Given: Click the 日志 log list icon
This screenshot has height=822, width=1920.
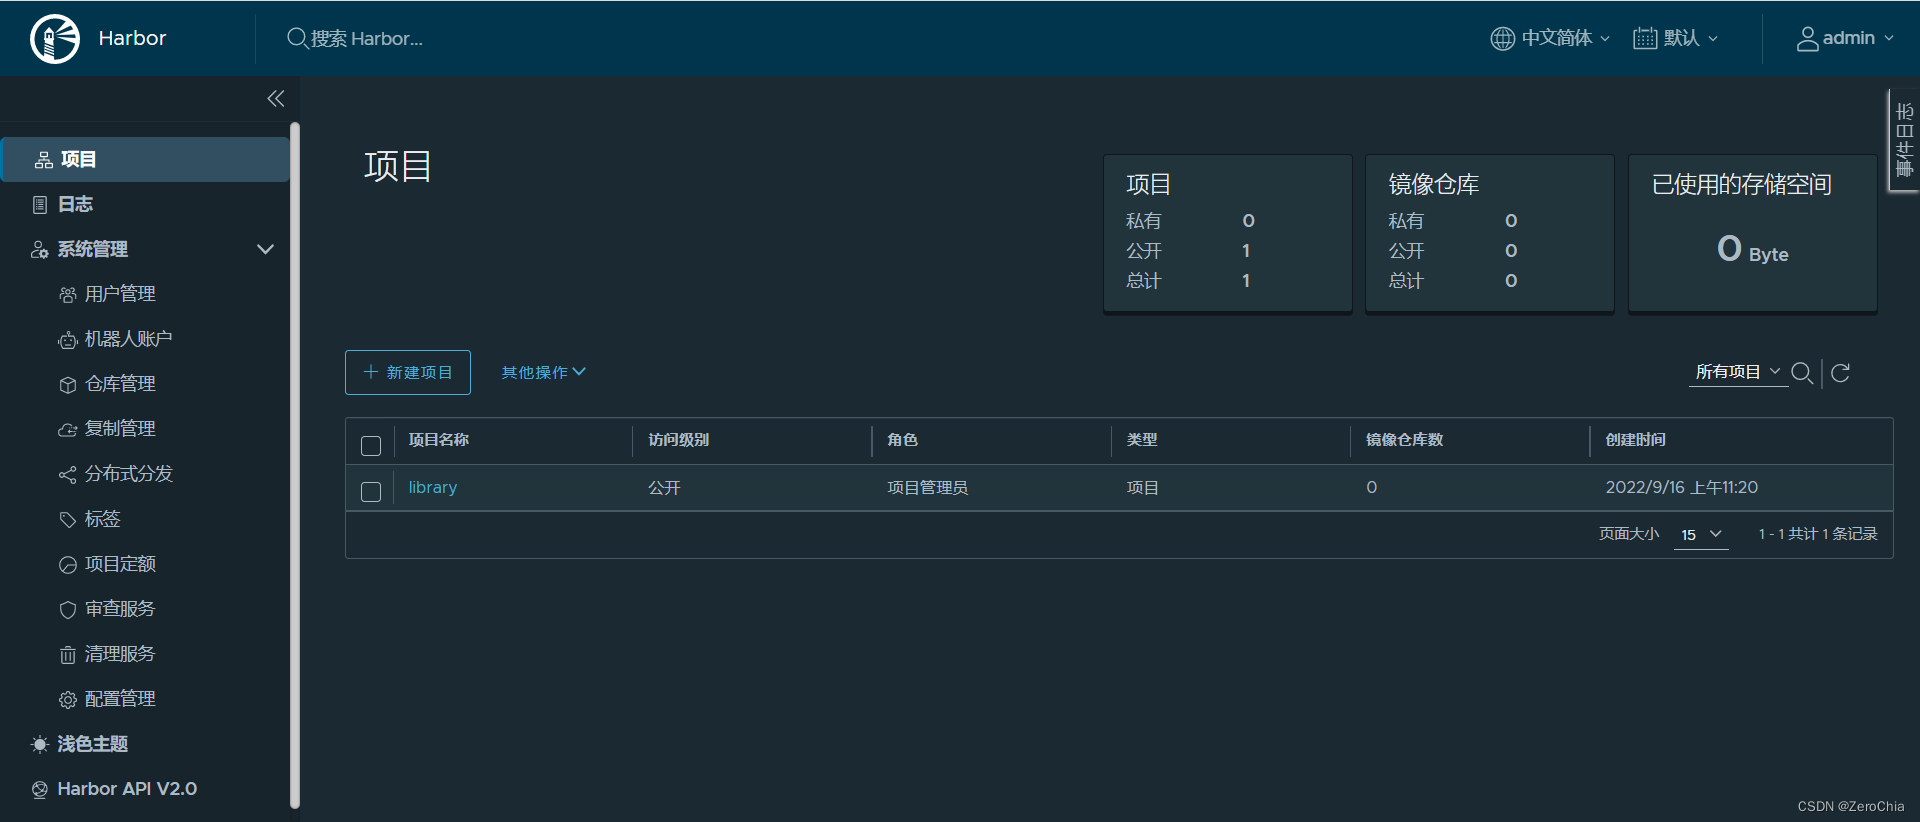Looking at the screenshot, I should point(40,205).
